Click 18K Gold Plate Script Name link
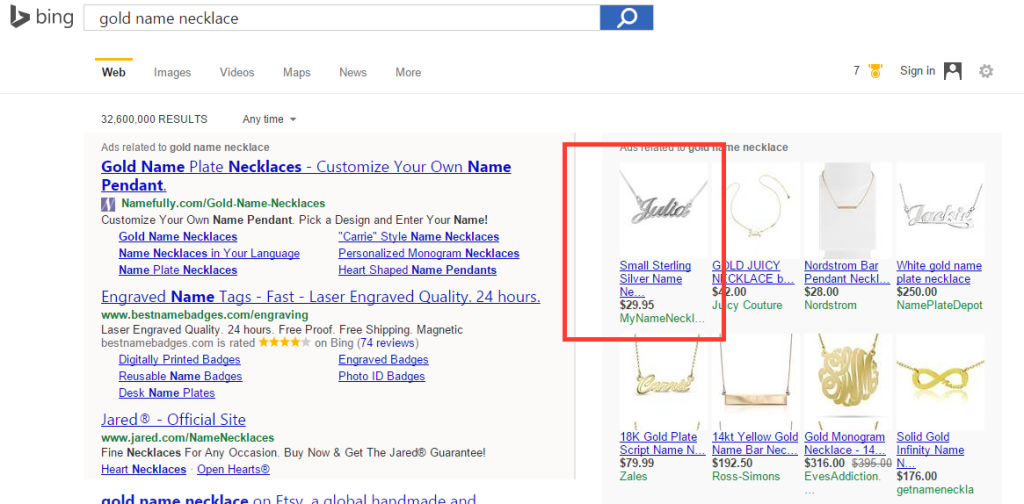 coord(662,443)
